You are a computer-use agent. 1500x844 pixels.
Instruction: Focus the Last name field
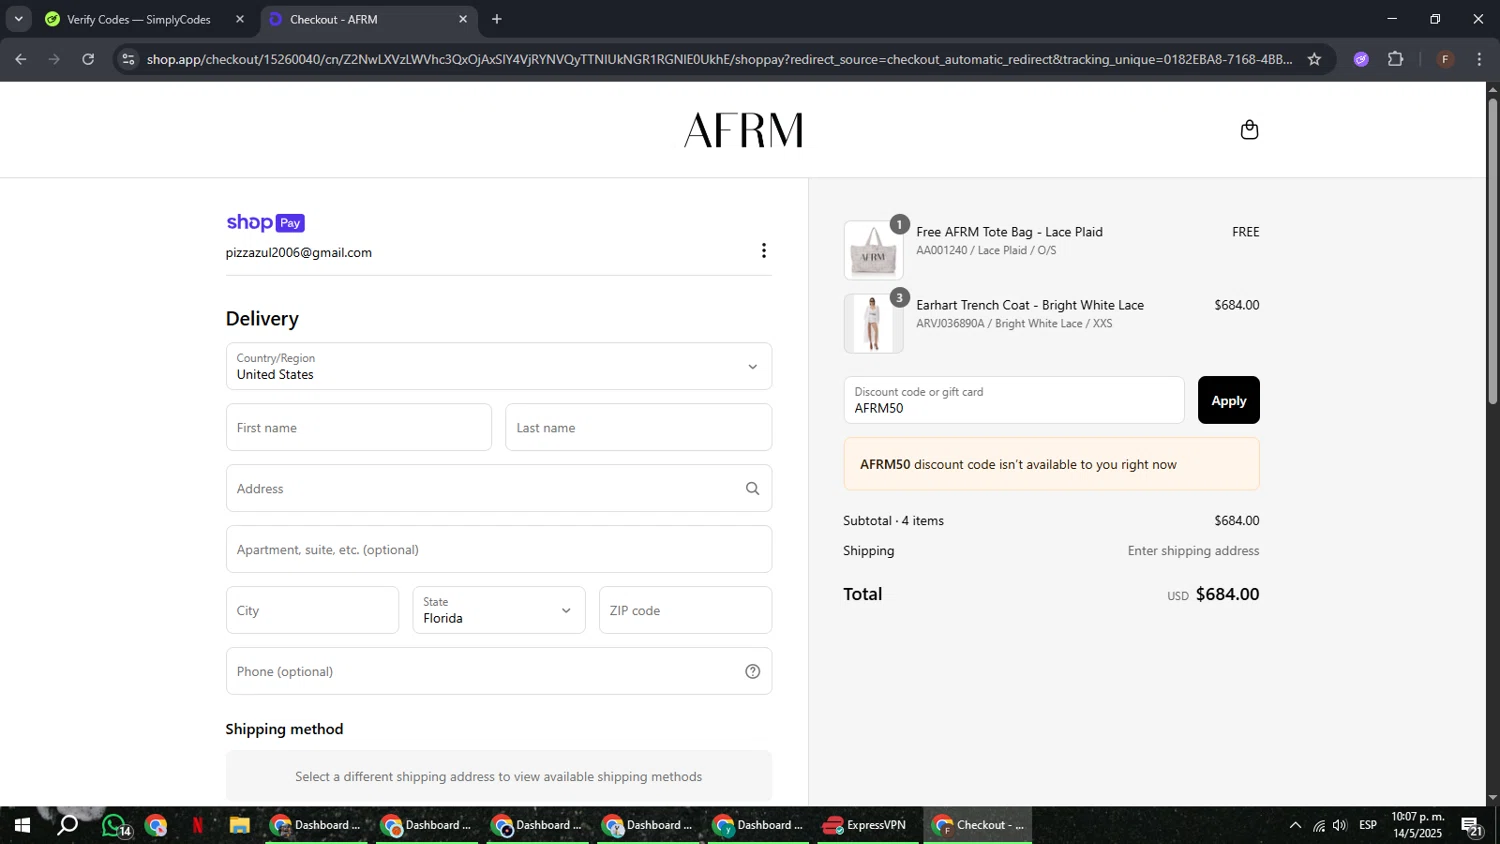click(x=639, y=428)
